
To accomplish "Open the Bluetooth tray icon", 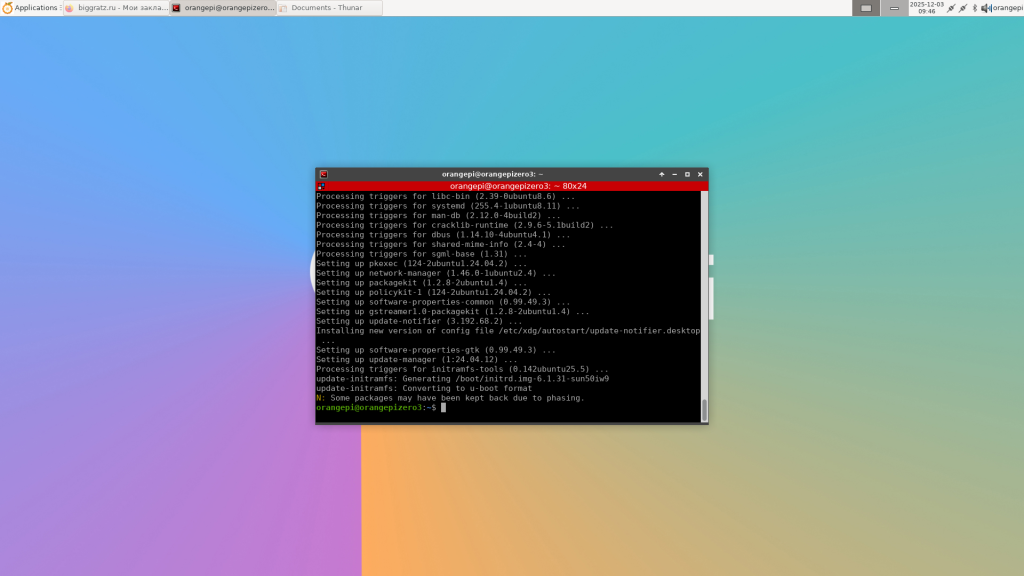I will coord(975,8).
